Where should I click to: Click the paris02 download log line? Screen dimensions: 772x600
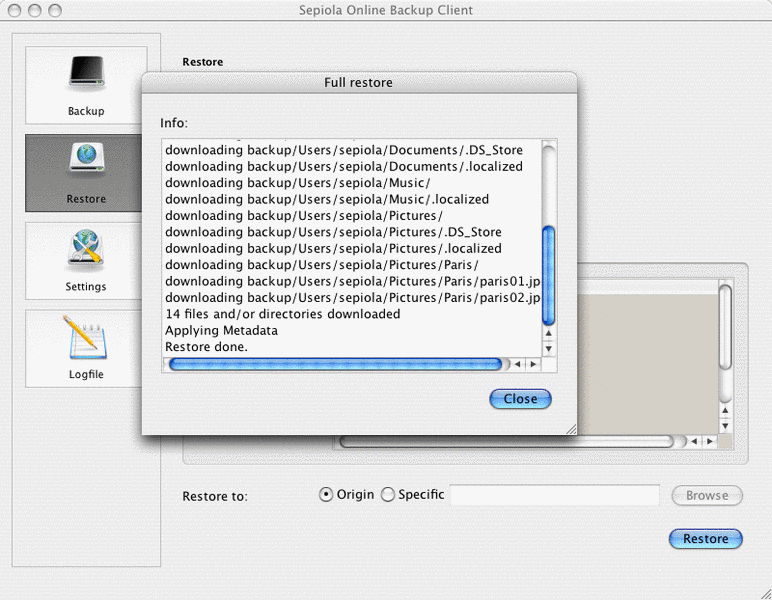(x=353, y=298)
